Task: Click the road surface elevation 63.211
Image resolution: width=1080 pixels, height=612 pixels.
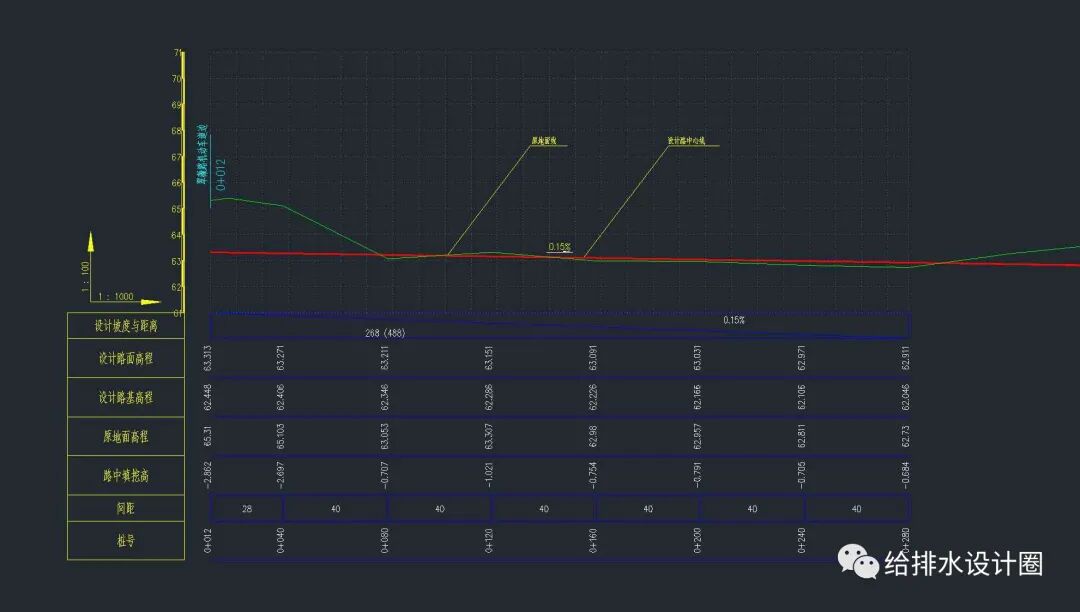Action: tap(384, 358)
